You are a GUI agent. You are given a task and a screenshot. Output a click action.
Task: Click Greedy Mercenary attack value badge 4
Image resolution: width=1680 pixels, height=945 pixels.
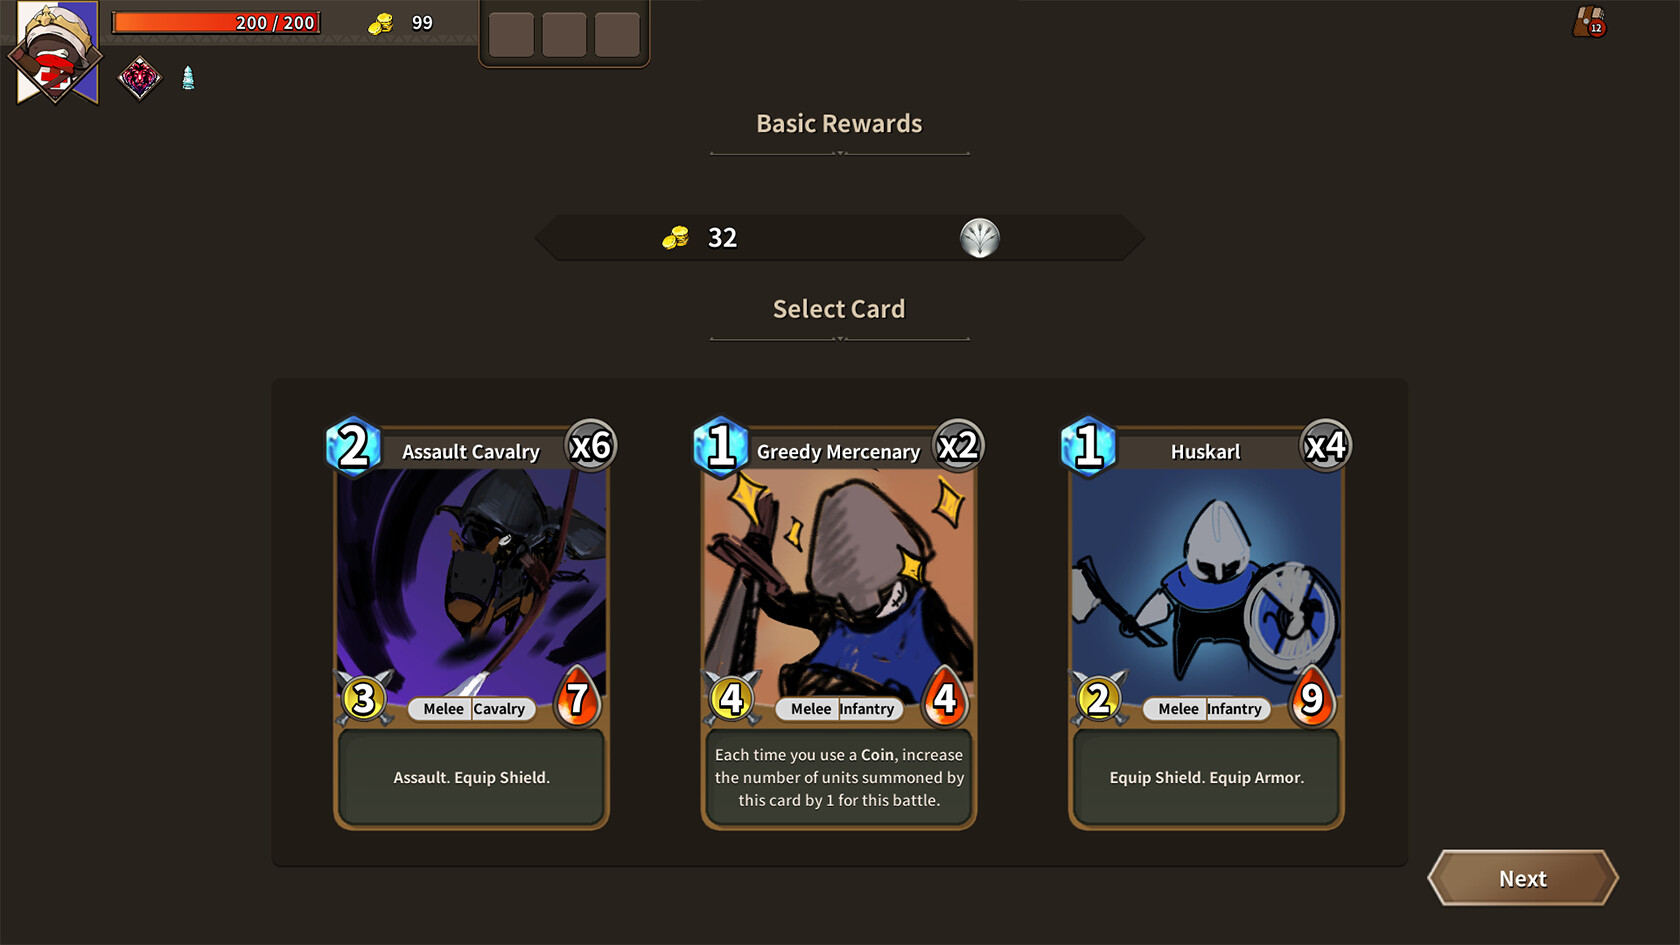tap(732, 698)
